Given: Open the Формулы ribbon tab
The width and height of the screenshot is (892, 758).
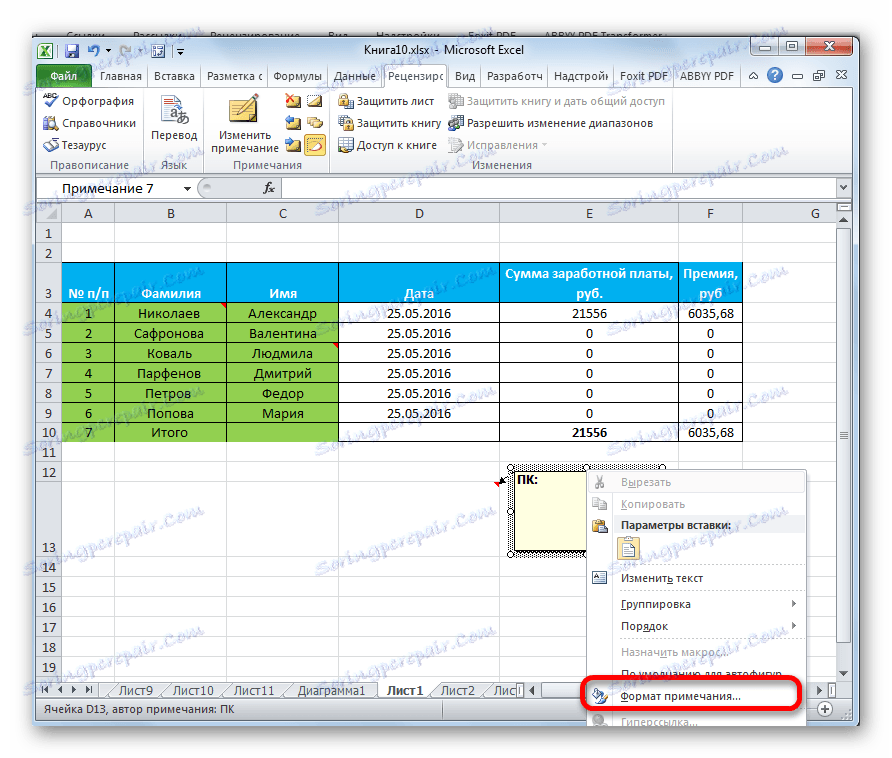Looking at the screenshot, I should (297, 76).
